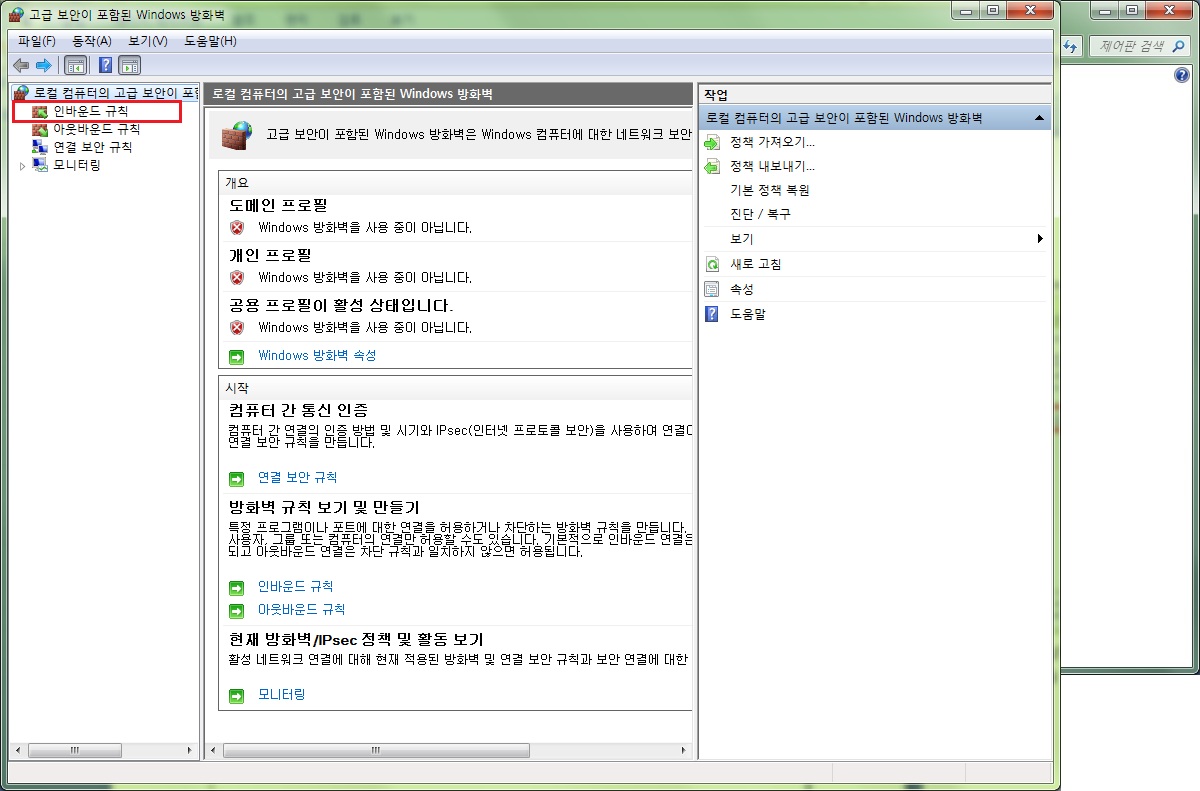Click the refresh arrows button in the Control Panel window
The height and width of the screenshot is (791, 1200).
point(1072,46)
